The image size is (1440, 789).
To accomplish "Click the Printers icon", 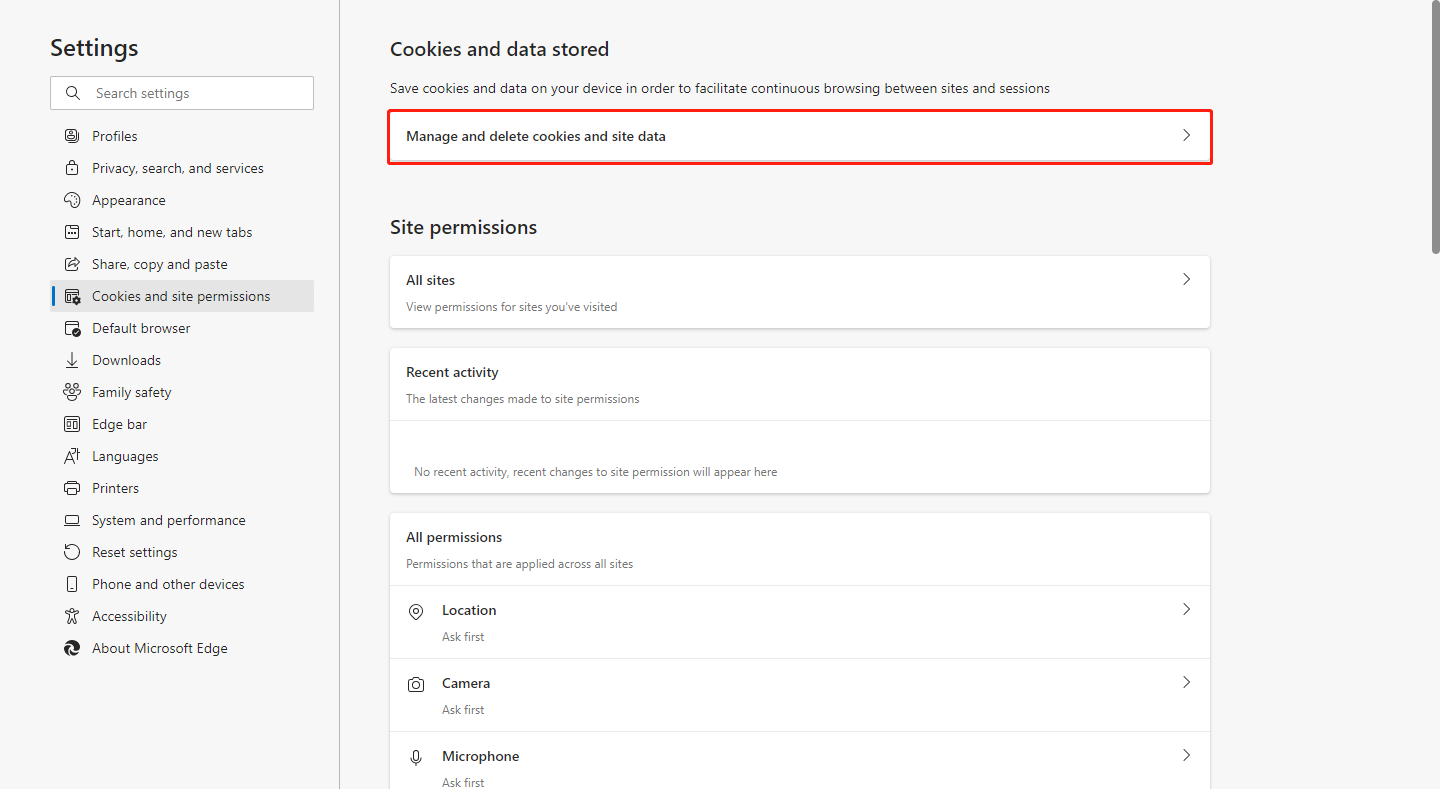I will point(72,487).
